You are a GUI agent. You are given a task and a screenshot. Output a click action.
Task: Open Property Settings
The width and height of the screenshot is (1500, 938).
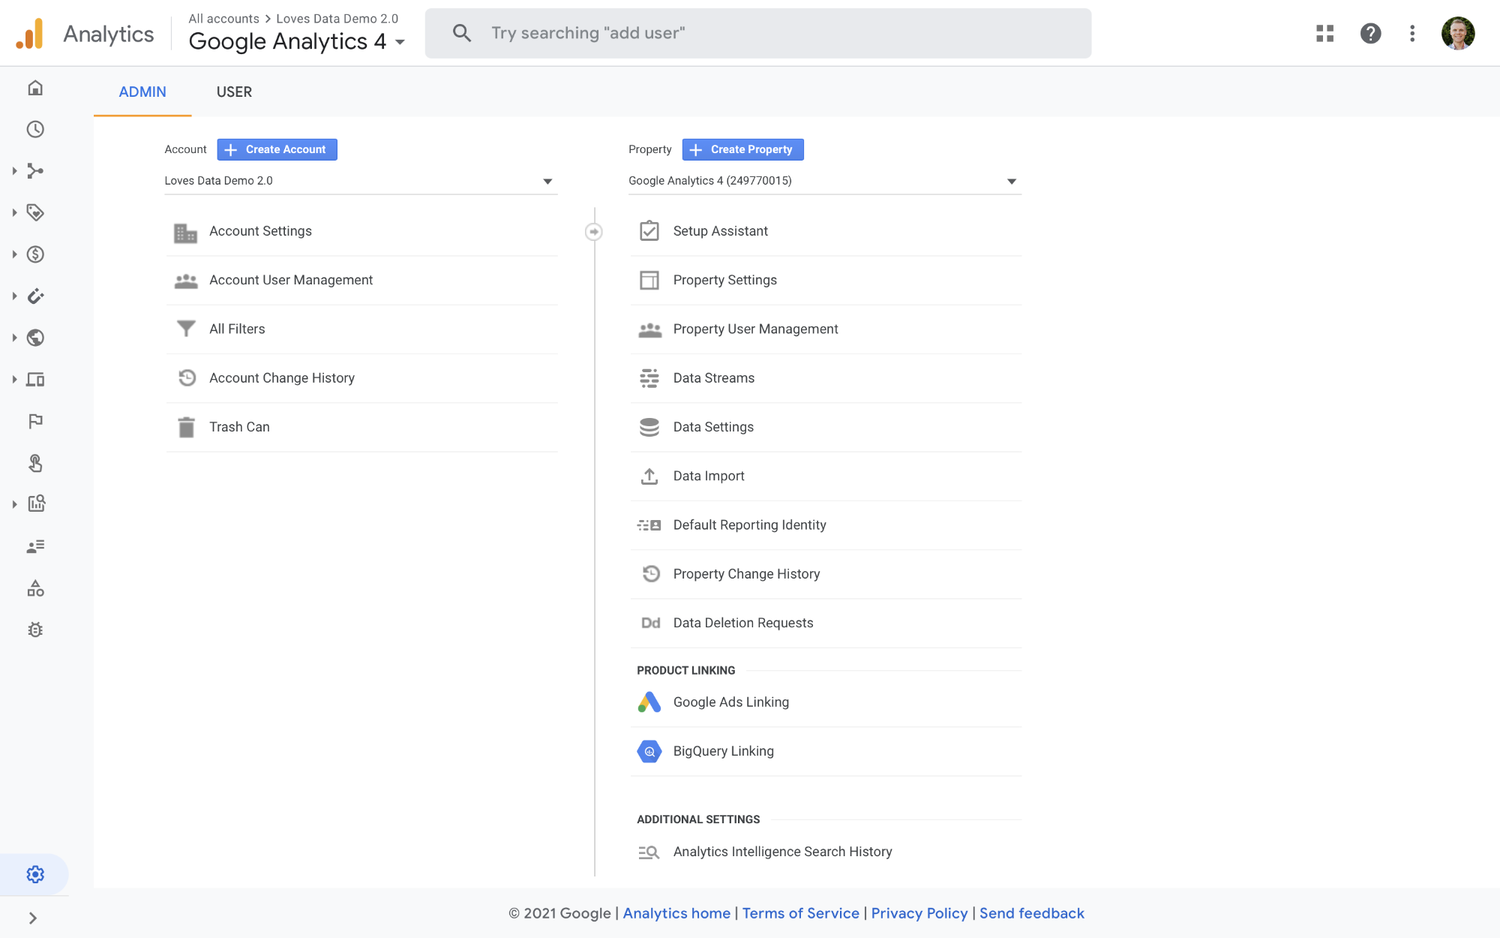[x=825, y=280]
